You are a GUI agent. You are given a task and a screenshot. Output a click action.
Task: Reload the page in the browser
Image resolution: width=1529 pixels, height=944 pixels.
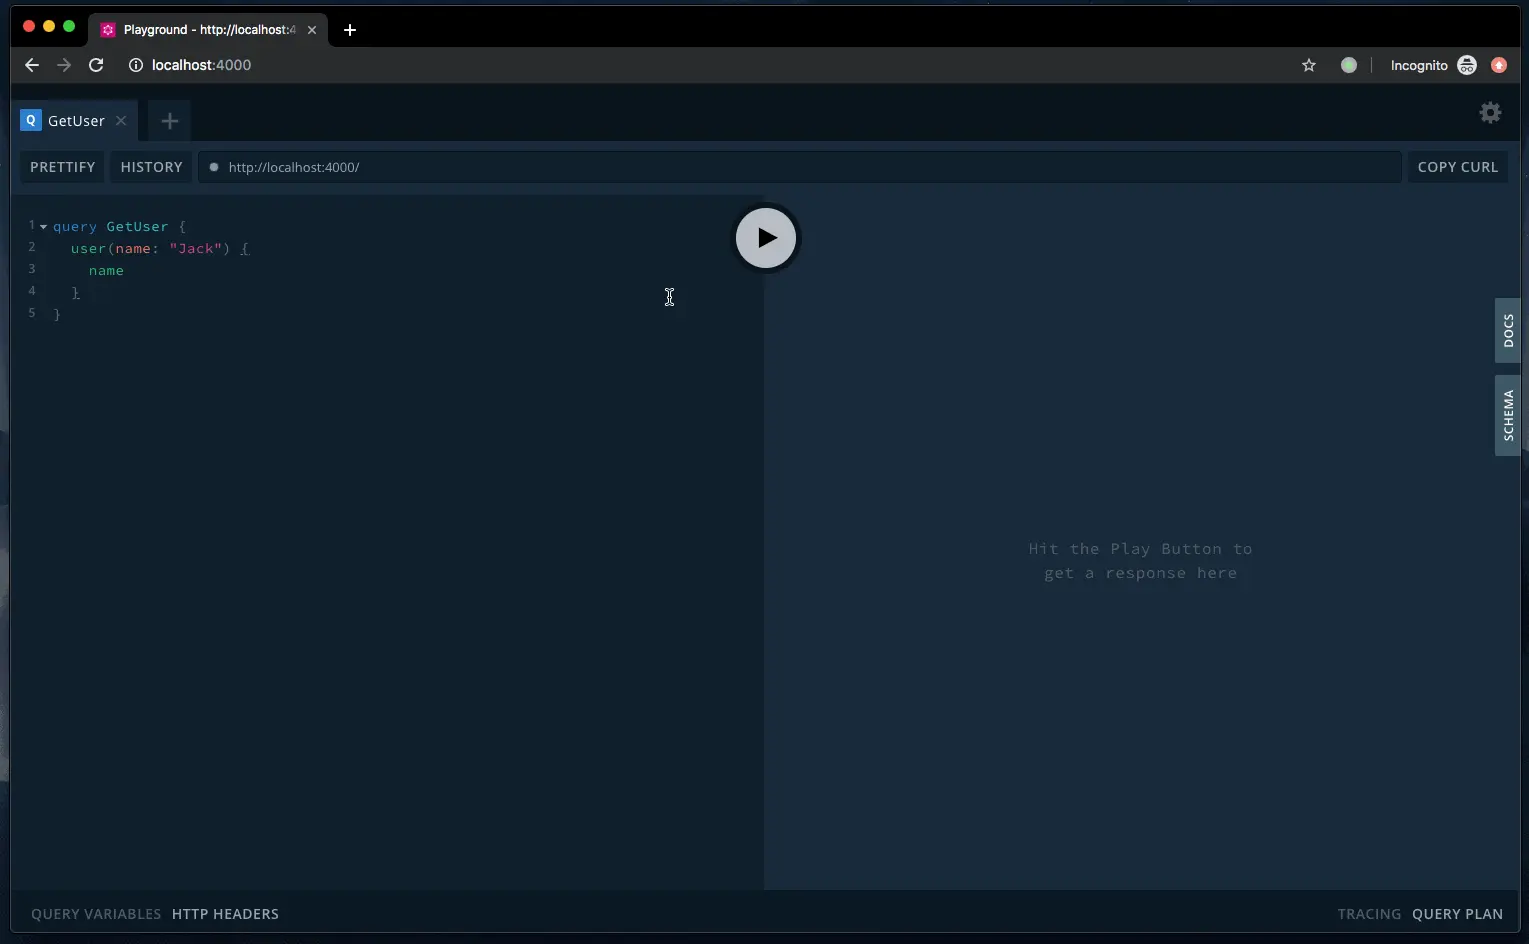click(96, 65)
